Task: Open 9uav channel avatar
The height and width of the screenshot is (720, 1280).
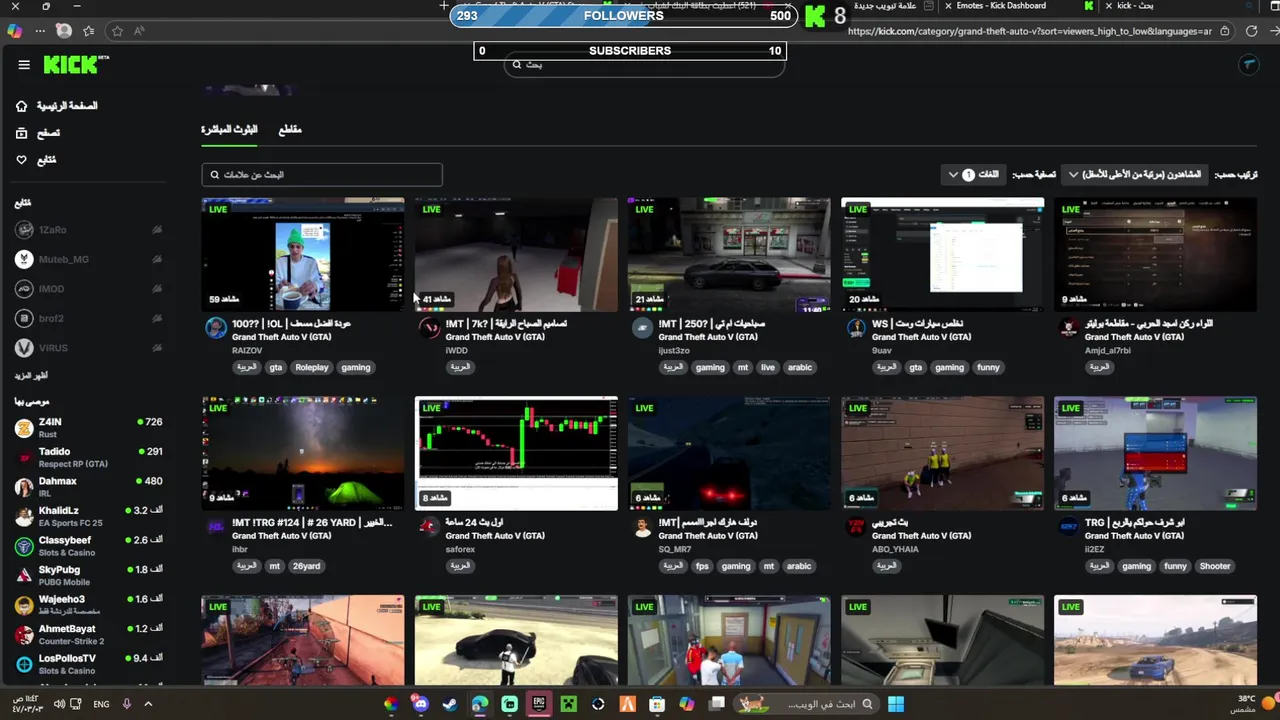Action: point(856,328)
